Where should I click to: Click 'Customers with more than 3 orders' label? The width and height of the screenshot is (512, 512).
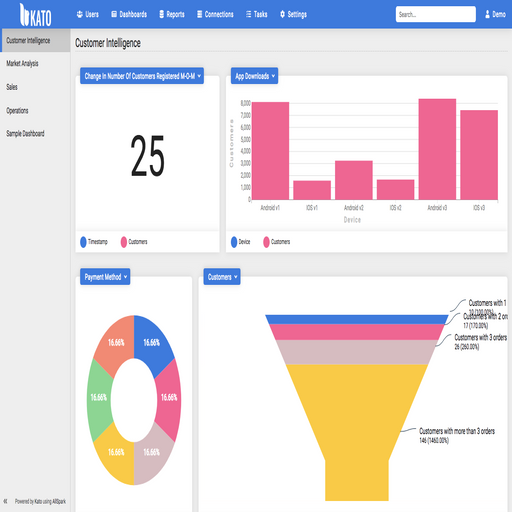(x=457, y=431)
